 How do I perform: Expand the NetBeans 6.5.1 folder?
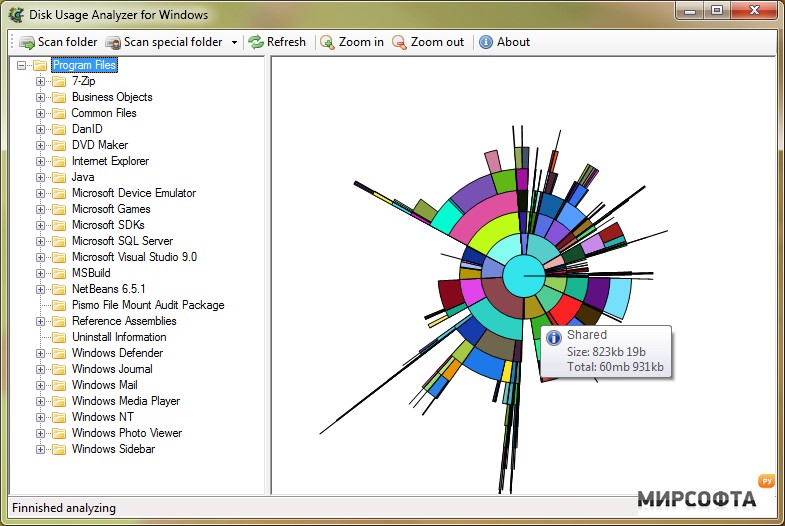41,289
